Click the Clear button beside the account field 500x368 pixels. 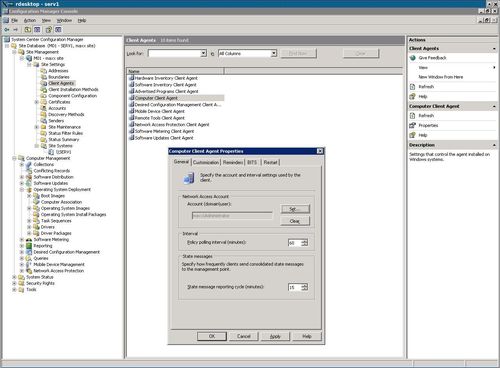tap(295, 221)
